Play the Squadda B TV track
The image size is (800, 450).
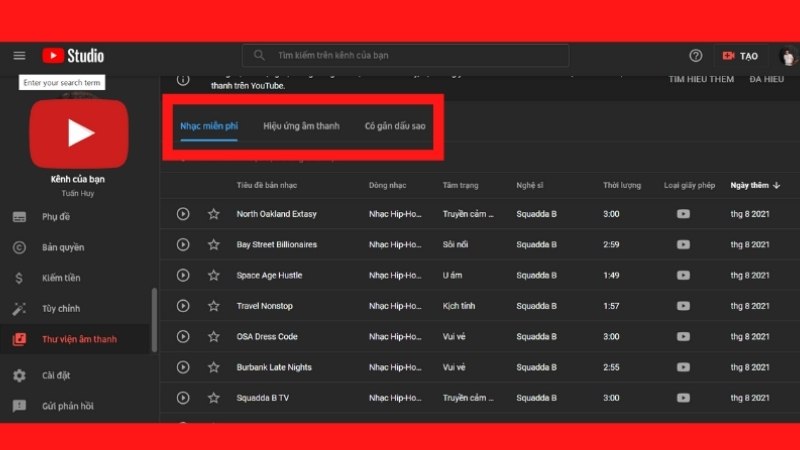point(183,397)
